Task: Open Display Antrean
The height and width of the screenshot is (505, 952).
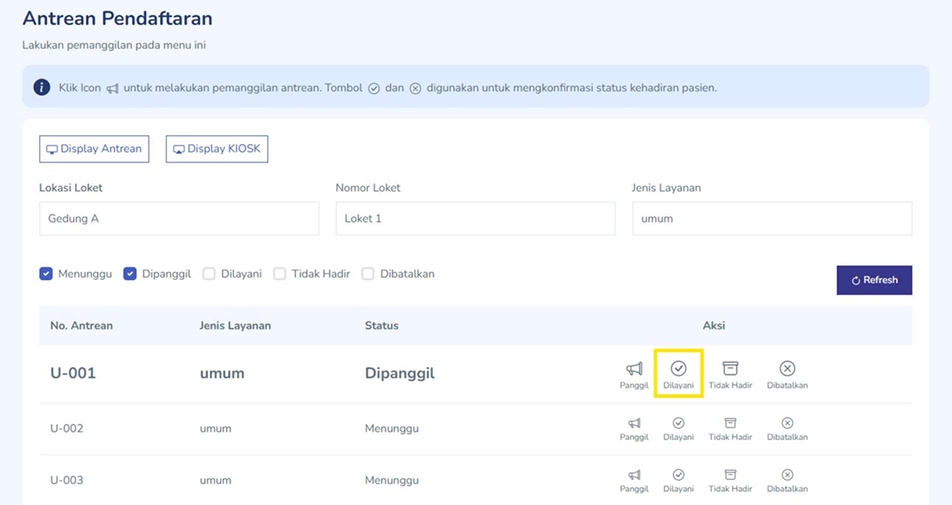Action: coord(94,149)
